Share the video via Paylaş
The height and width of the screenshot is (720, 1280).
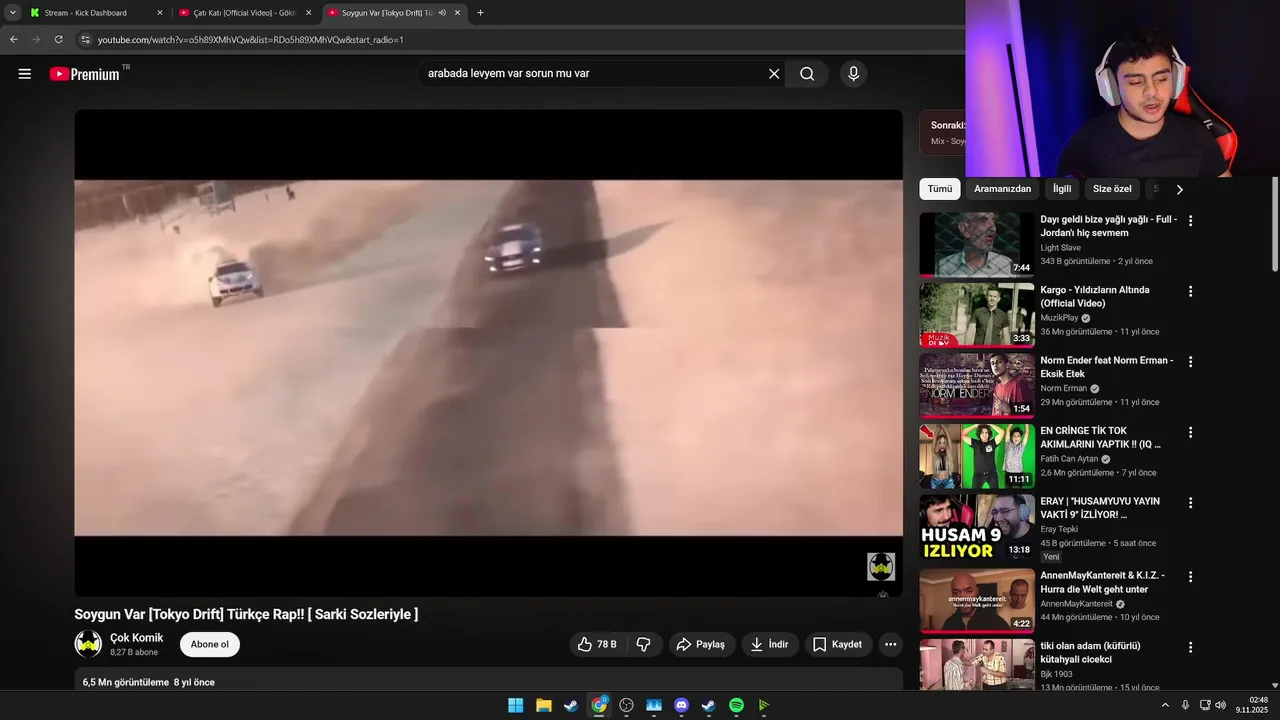coord(702,645)
